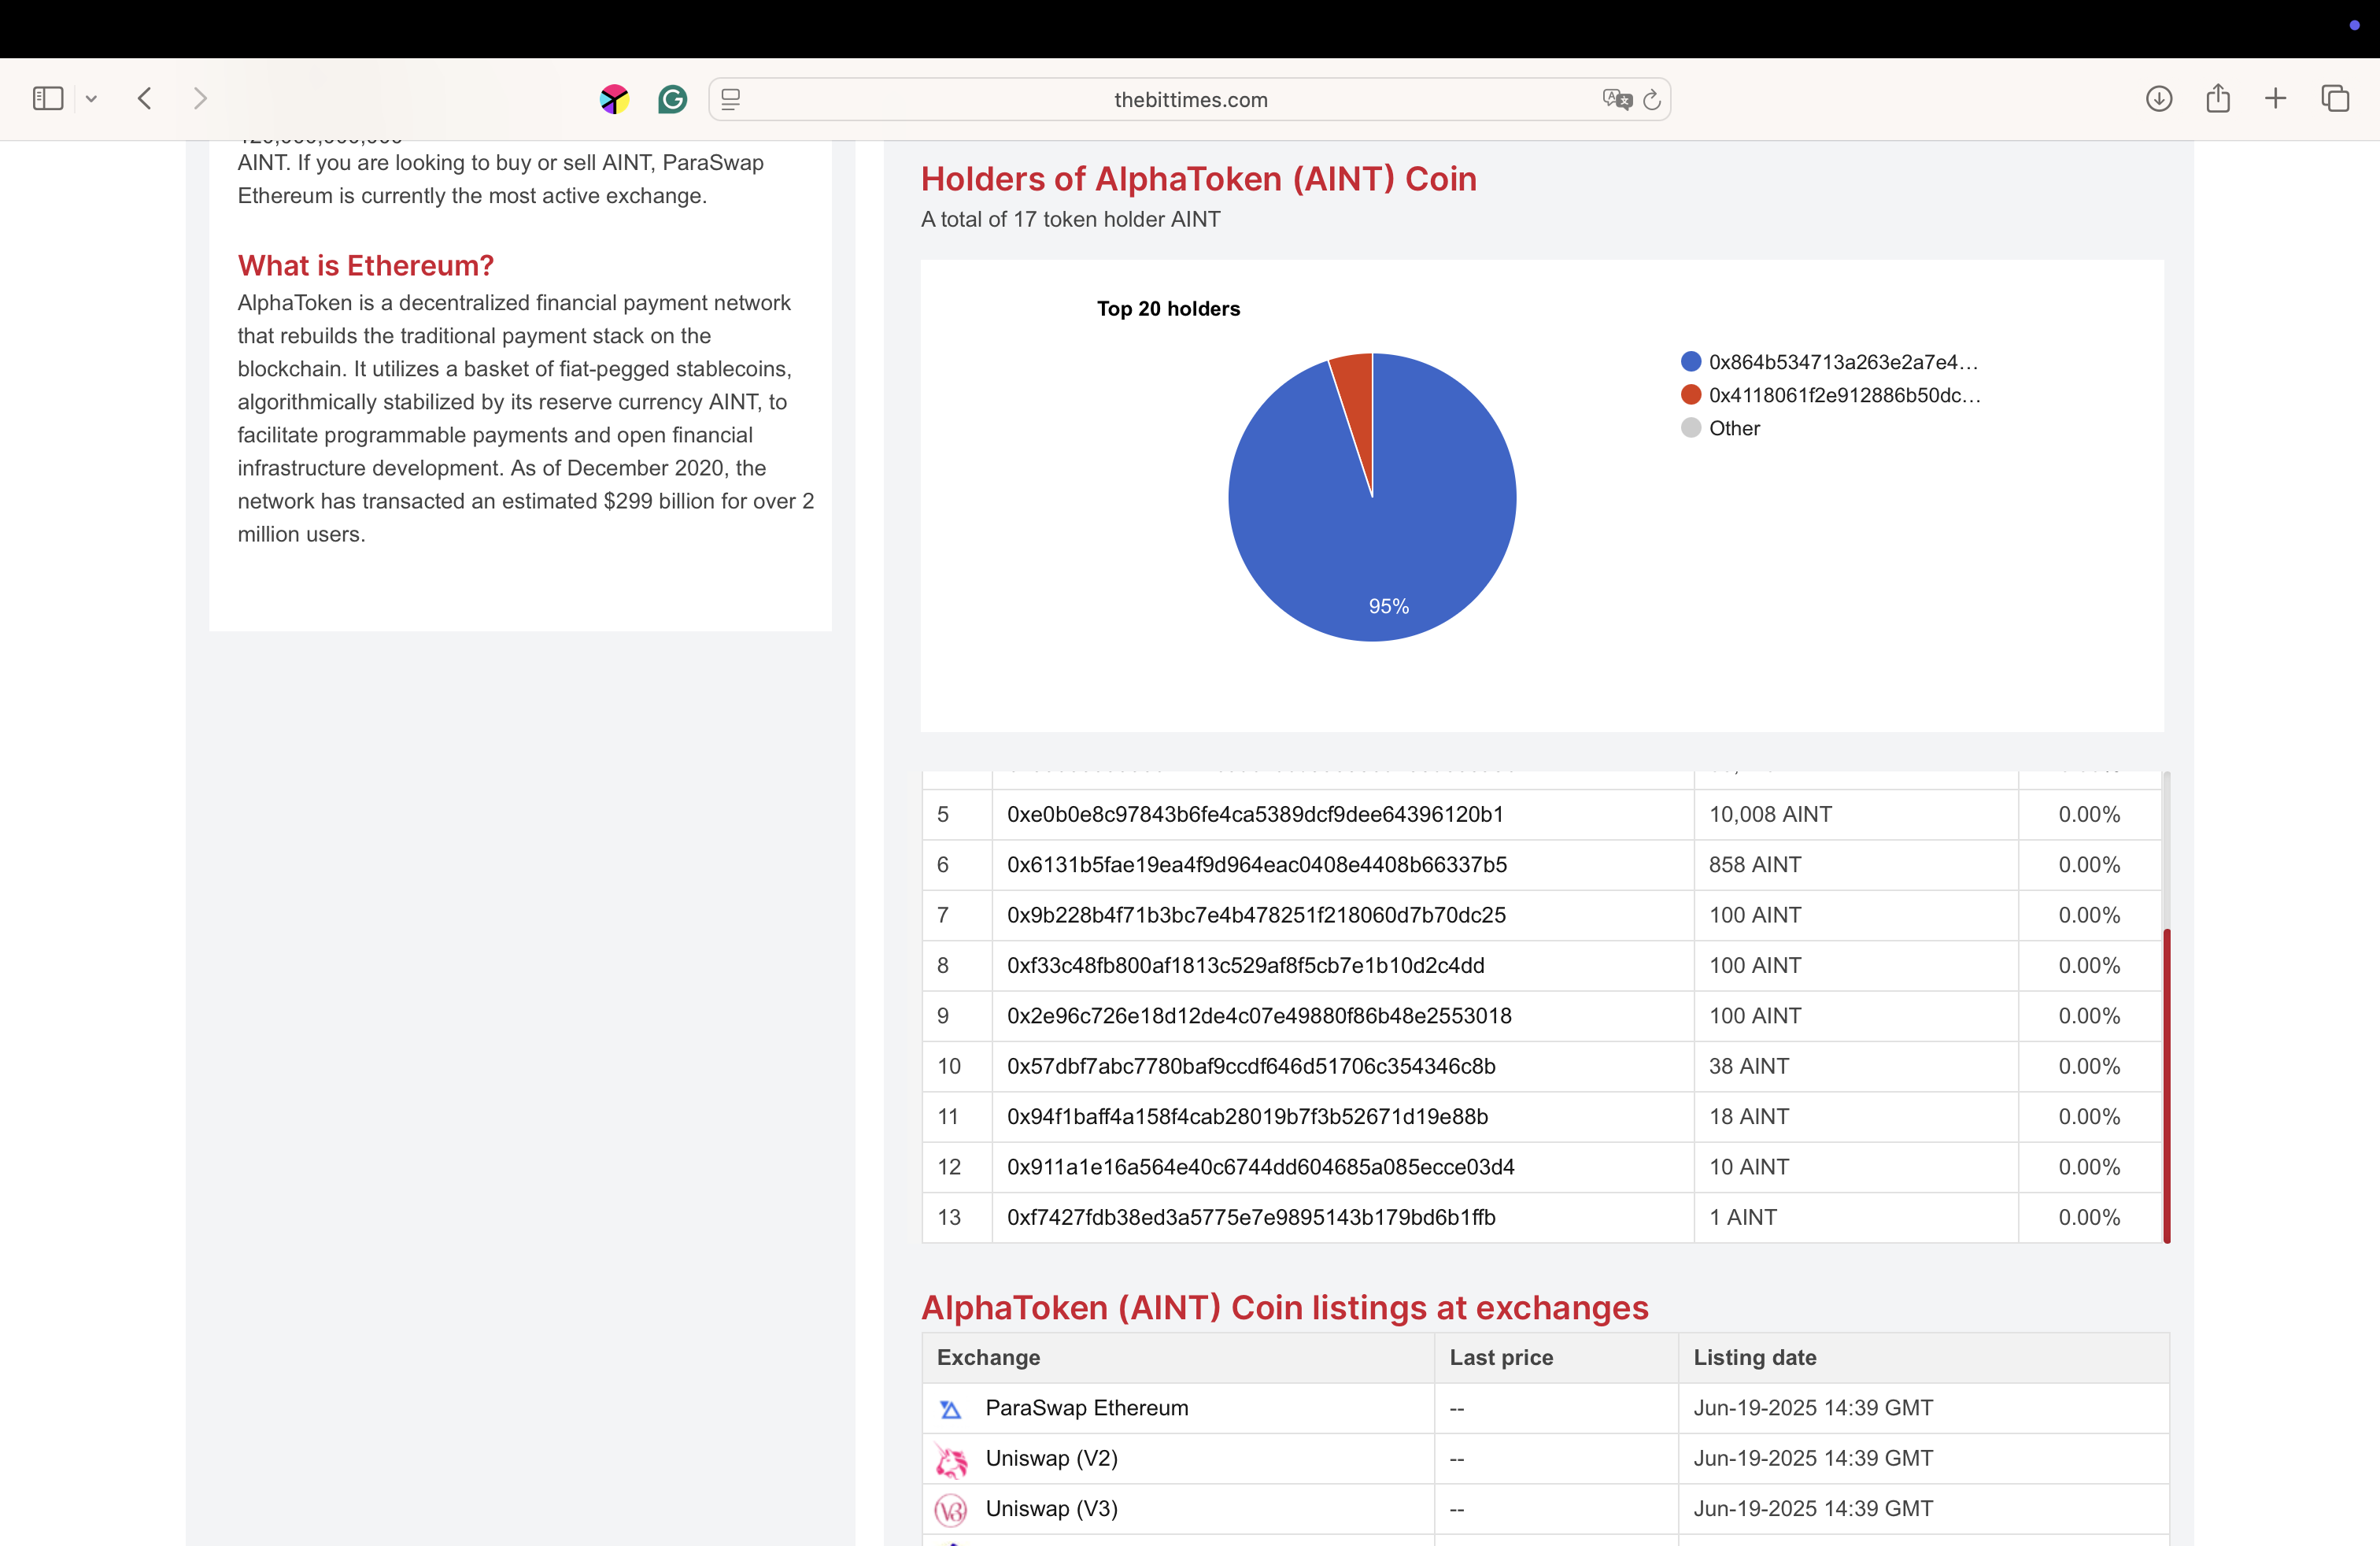Show the downloads list
2380x1546 pixels.
pos(2159,98)
